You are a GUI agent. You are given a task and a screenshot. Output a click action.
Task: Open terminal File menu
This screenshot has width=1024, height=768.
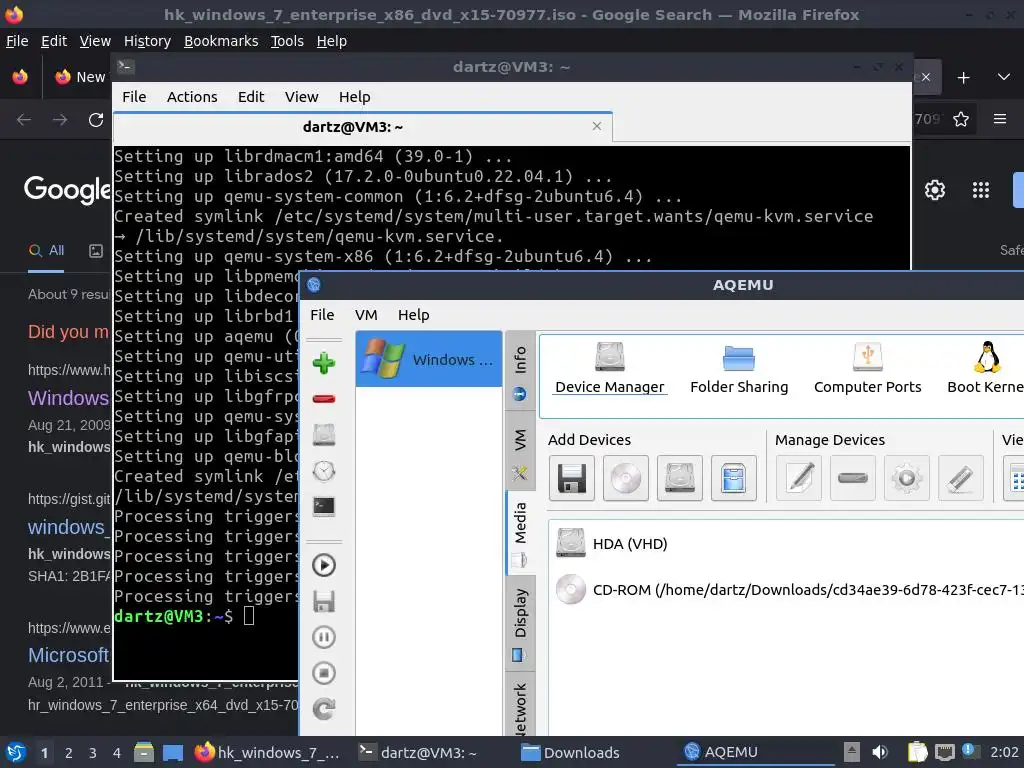coord(134,97)
